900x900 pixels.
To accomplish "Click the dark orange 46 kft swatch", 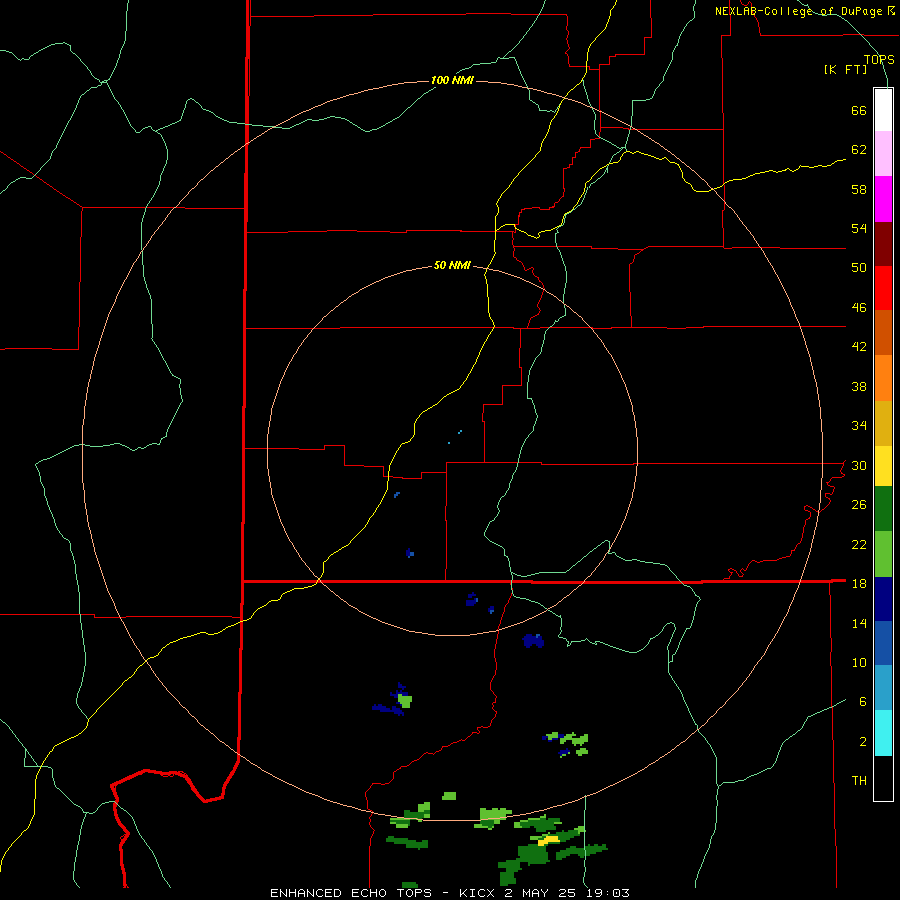I will [883, 332].
